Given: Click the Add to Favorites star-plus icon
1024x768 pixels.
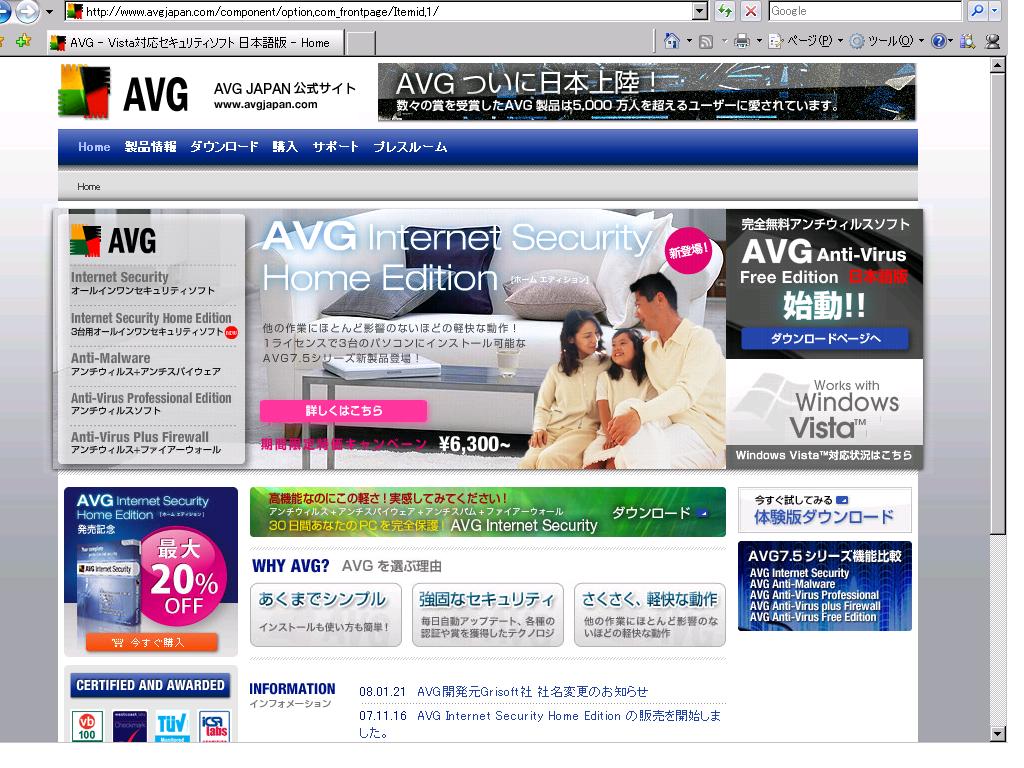Looking at the screenshot, I should pos(24,41).
